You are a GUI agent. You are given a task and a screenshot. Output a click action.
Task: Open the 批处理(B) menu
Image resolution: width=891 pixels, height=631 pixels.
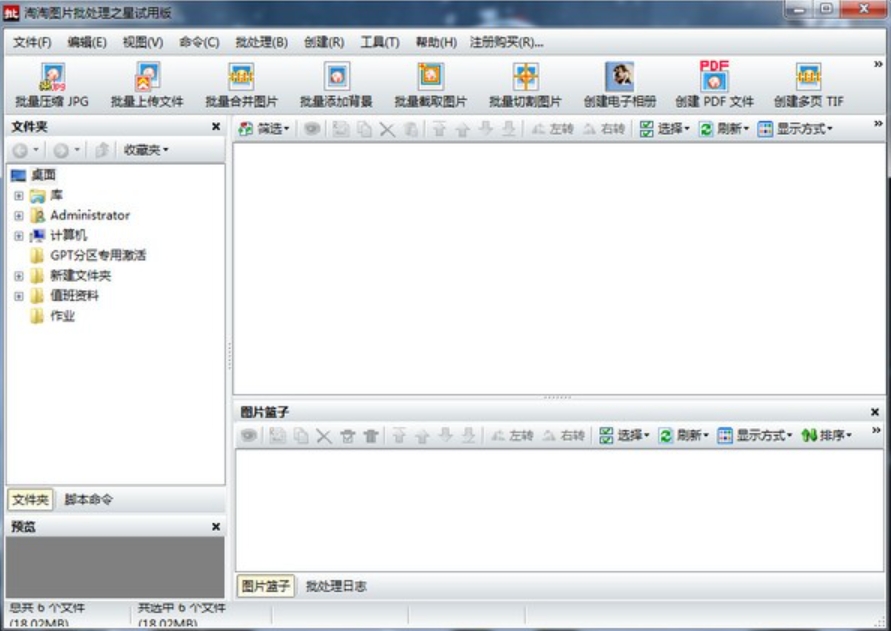[261, 43]
